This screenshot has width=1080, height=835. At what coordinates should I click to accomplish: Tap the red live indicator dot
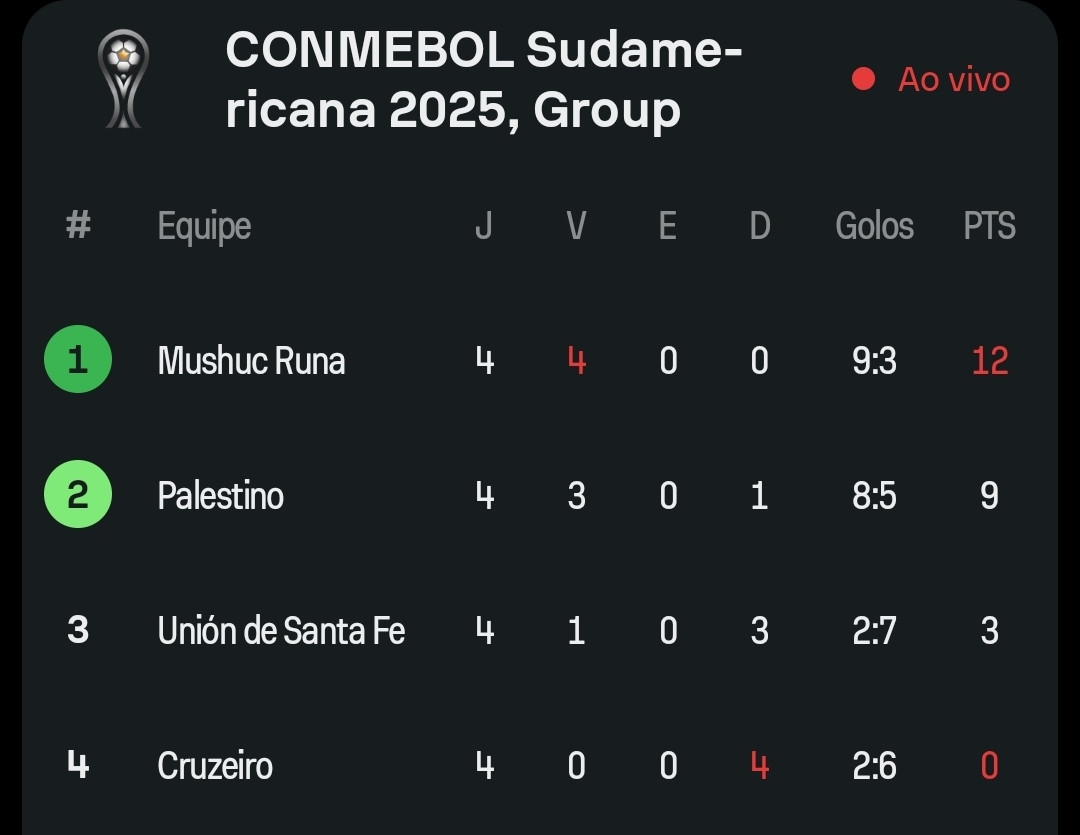click(863, 79)
